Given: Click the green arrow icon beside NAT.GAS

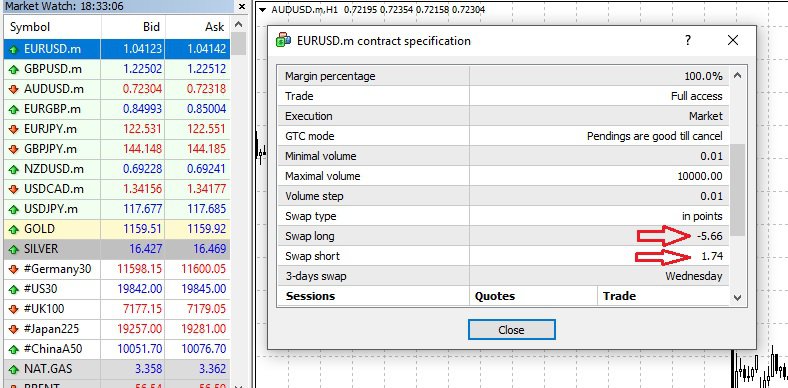Looking at the screenshot, I should coord(14,369).
